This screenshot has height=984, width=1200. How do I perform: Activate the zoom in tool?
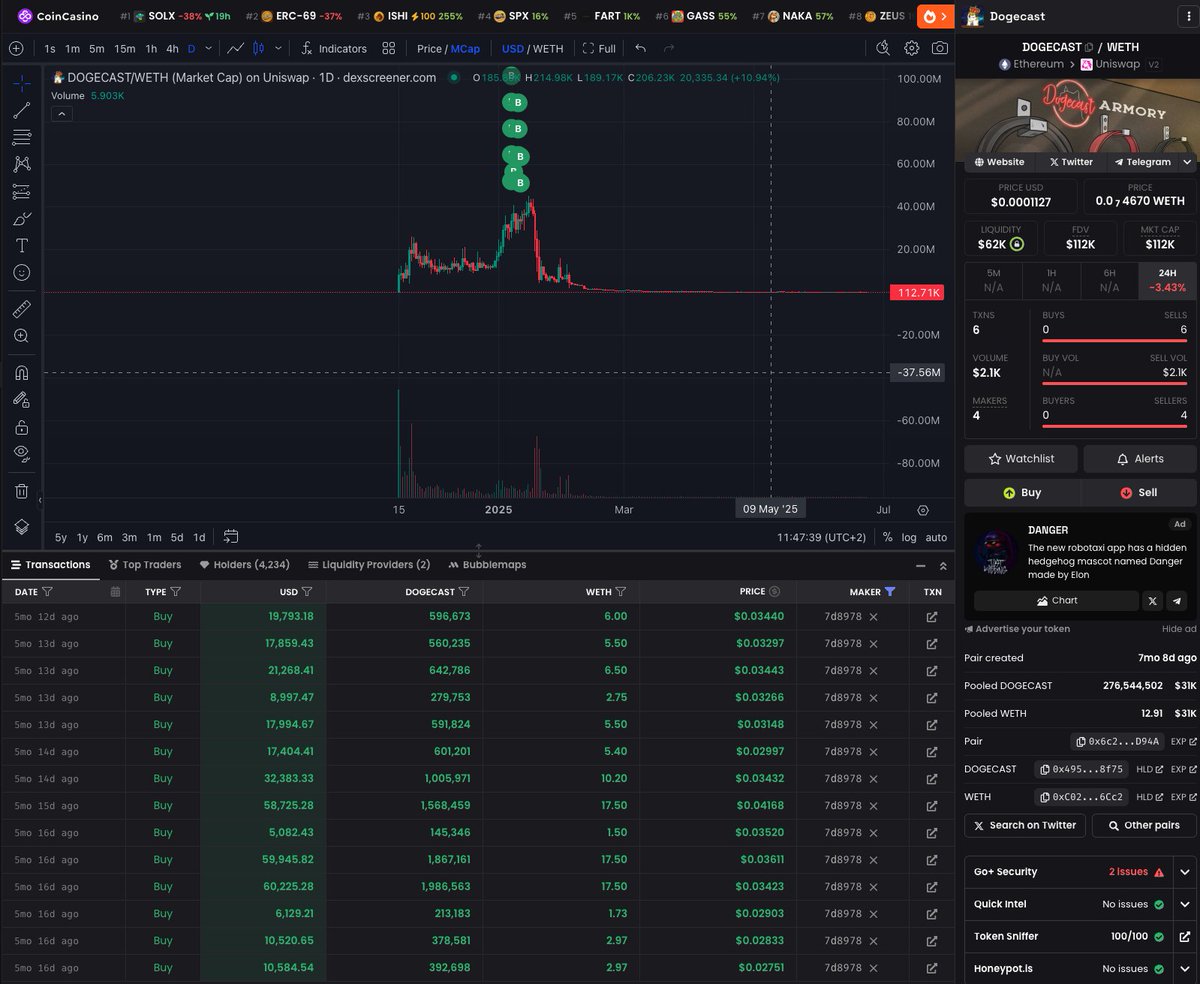tap(21, 336)
